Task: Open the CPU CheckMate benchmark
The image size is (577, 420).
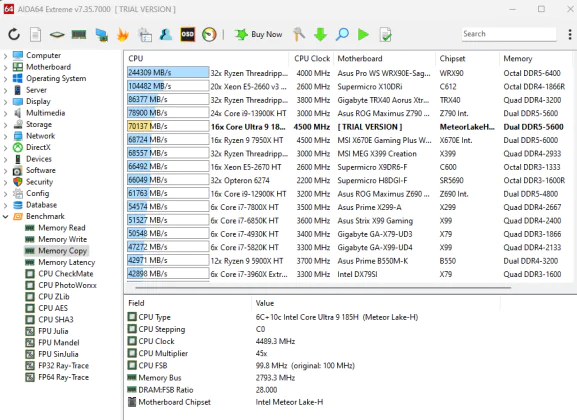Action: (x=66, y=274)
